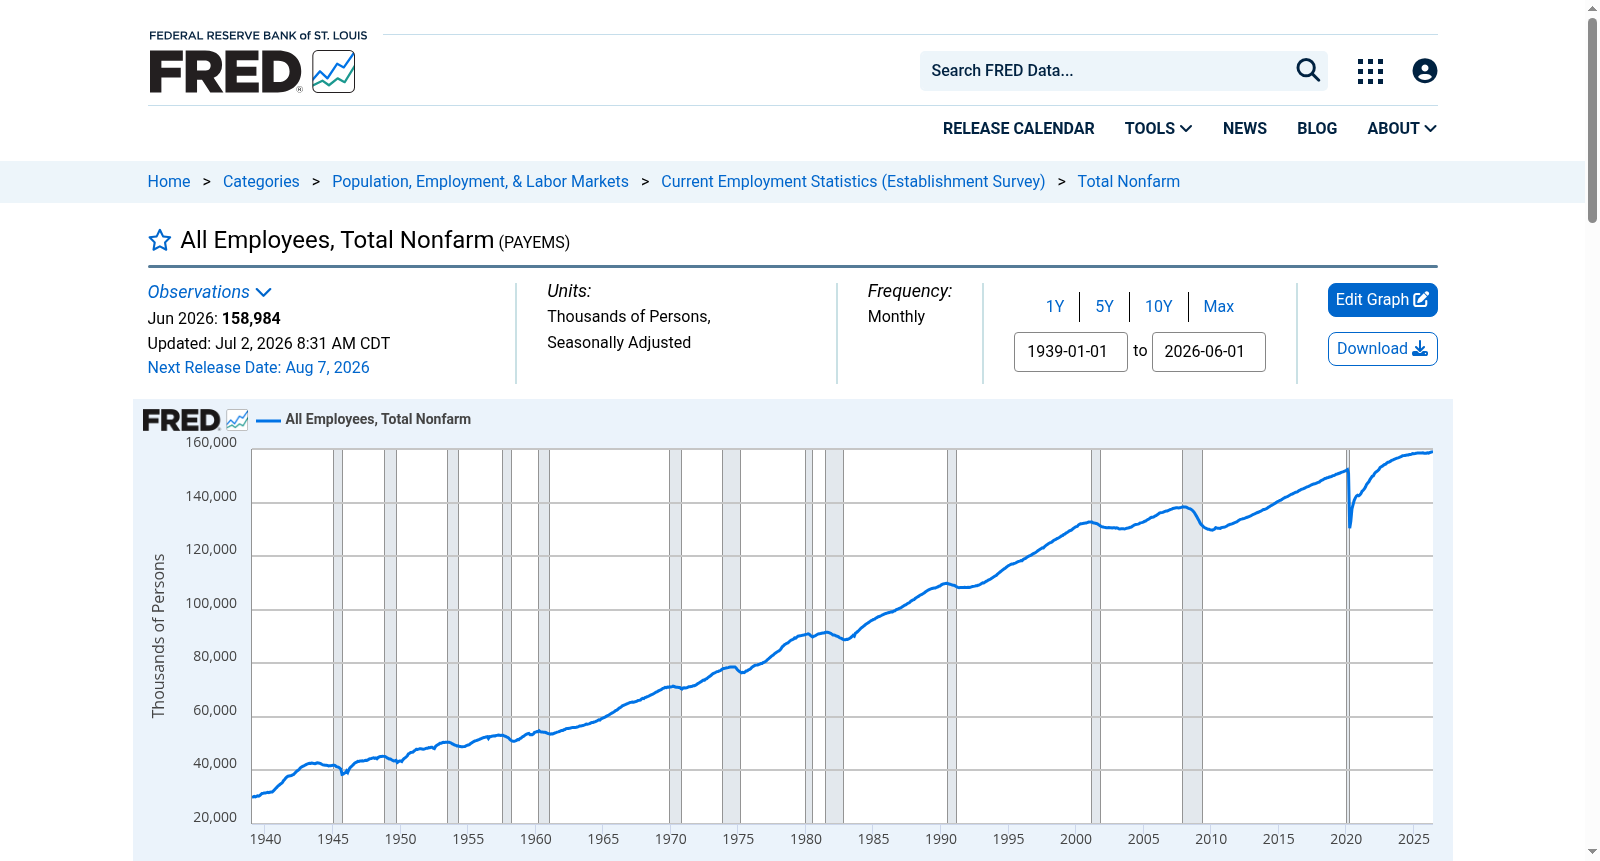Click the Monthly frequency text
Viewport: 1600px width, 861px height.
[x=896, y=316]
